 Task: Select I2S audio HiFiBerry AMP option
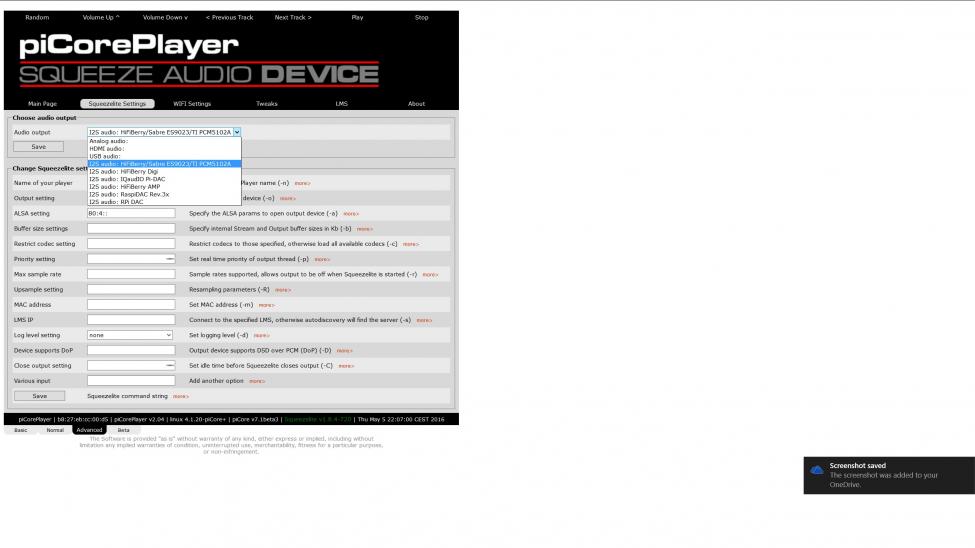pos(164,187)
